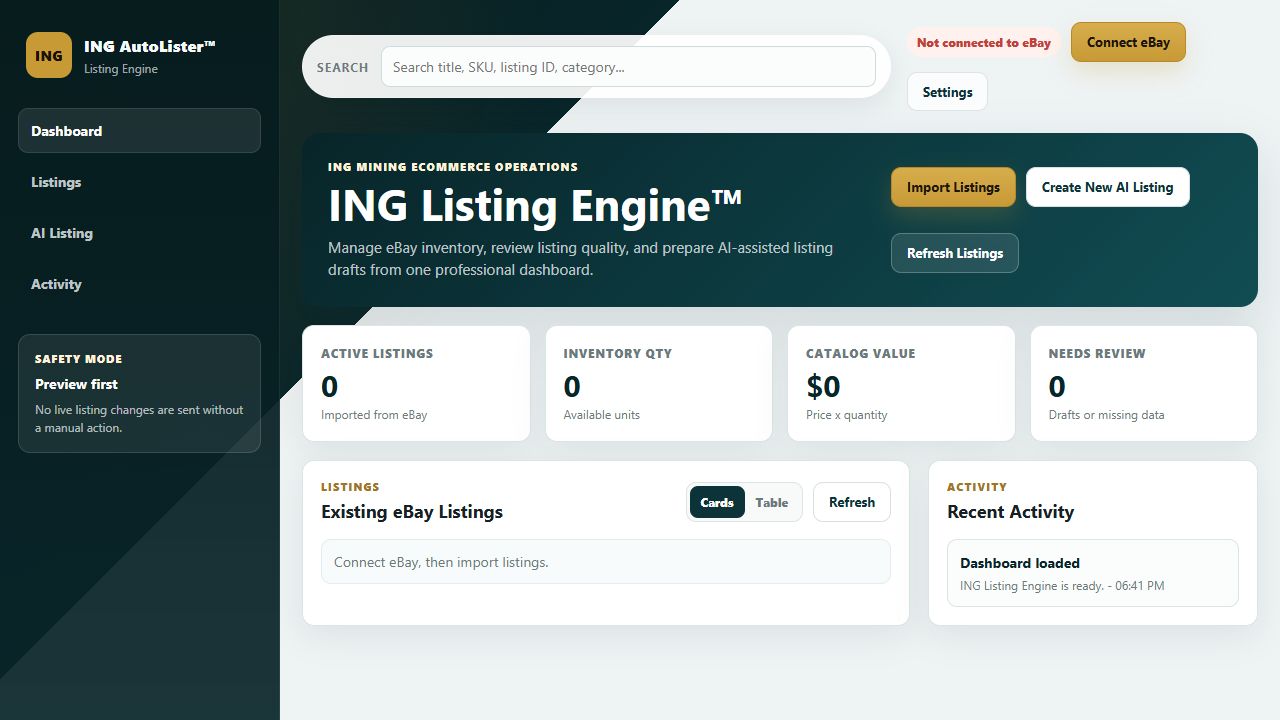This screenshot has width=1280, height=720.
Task: Open the AI Listing page
Action: (139, 233)
